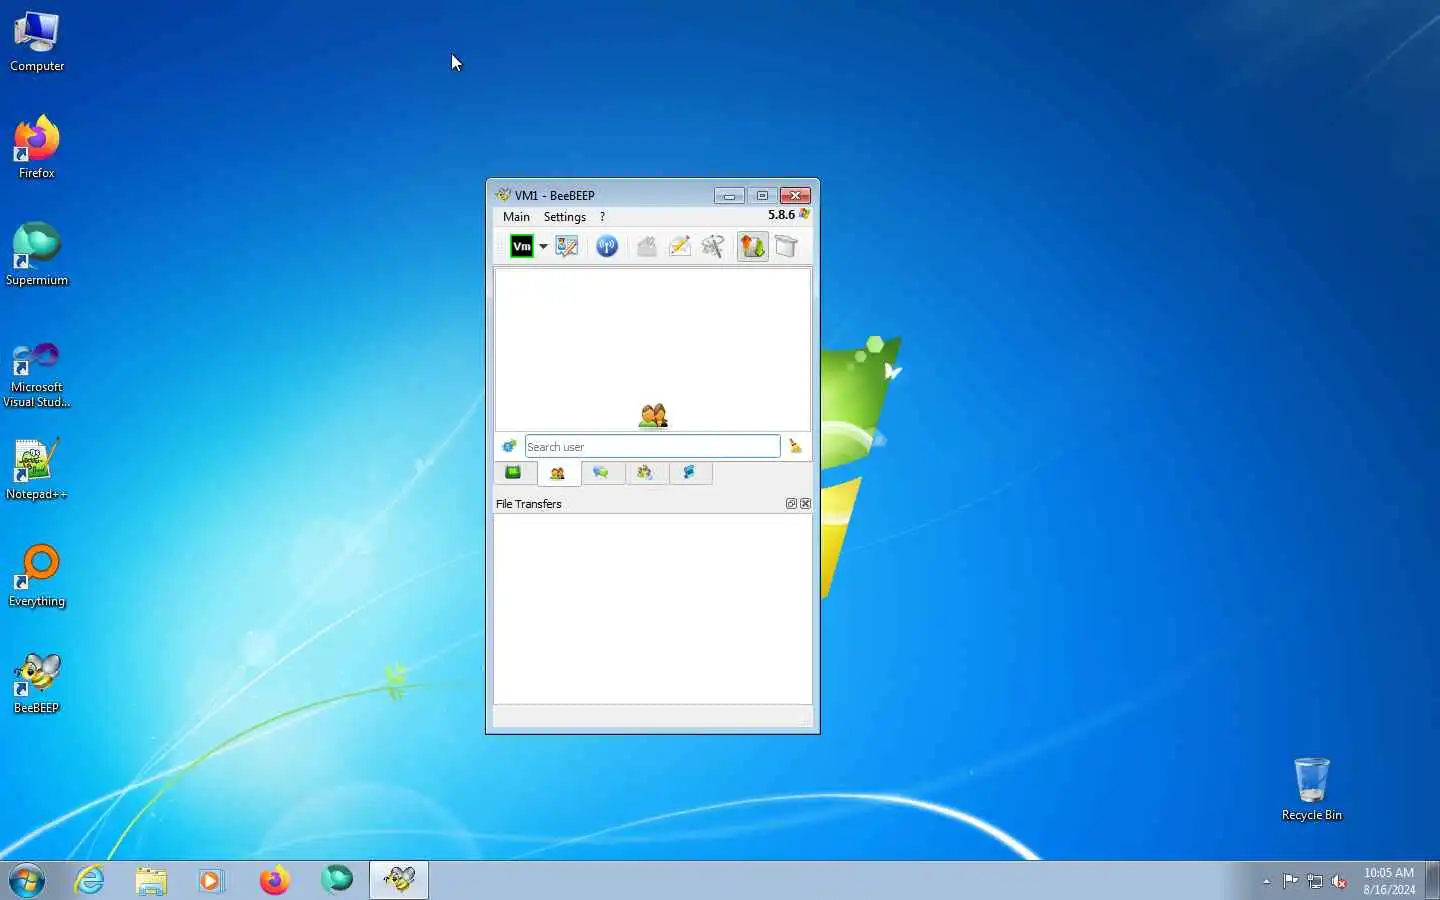This screenshot has width=1440, height=900.
Task: Select the Supermium desktop shortcut
Action: (37, 255)
